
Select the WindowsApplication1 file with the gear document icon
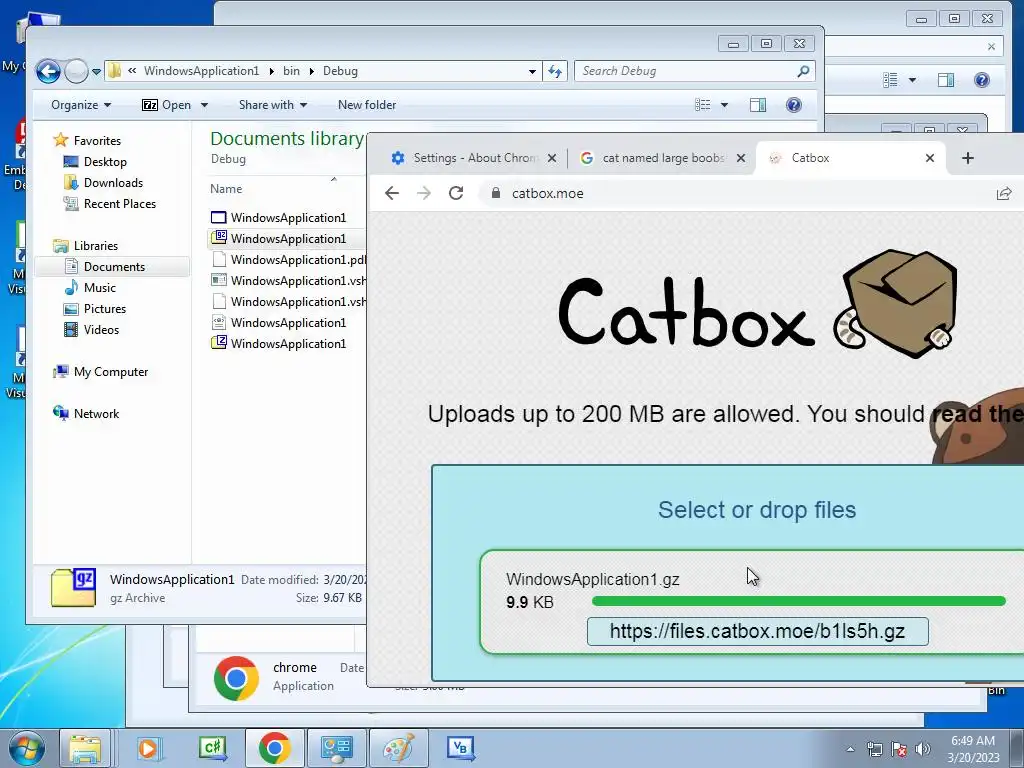click(x=287, y=323)
